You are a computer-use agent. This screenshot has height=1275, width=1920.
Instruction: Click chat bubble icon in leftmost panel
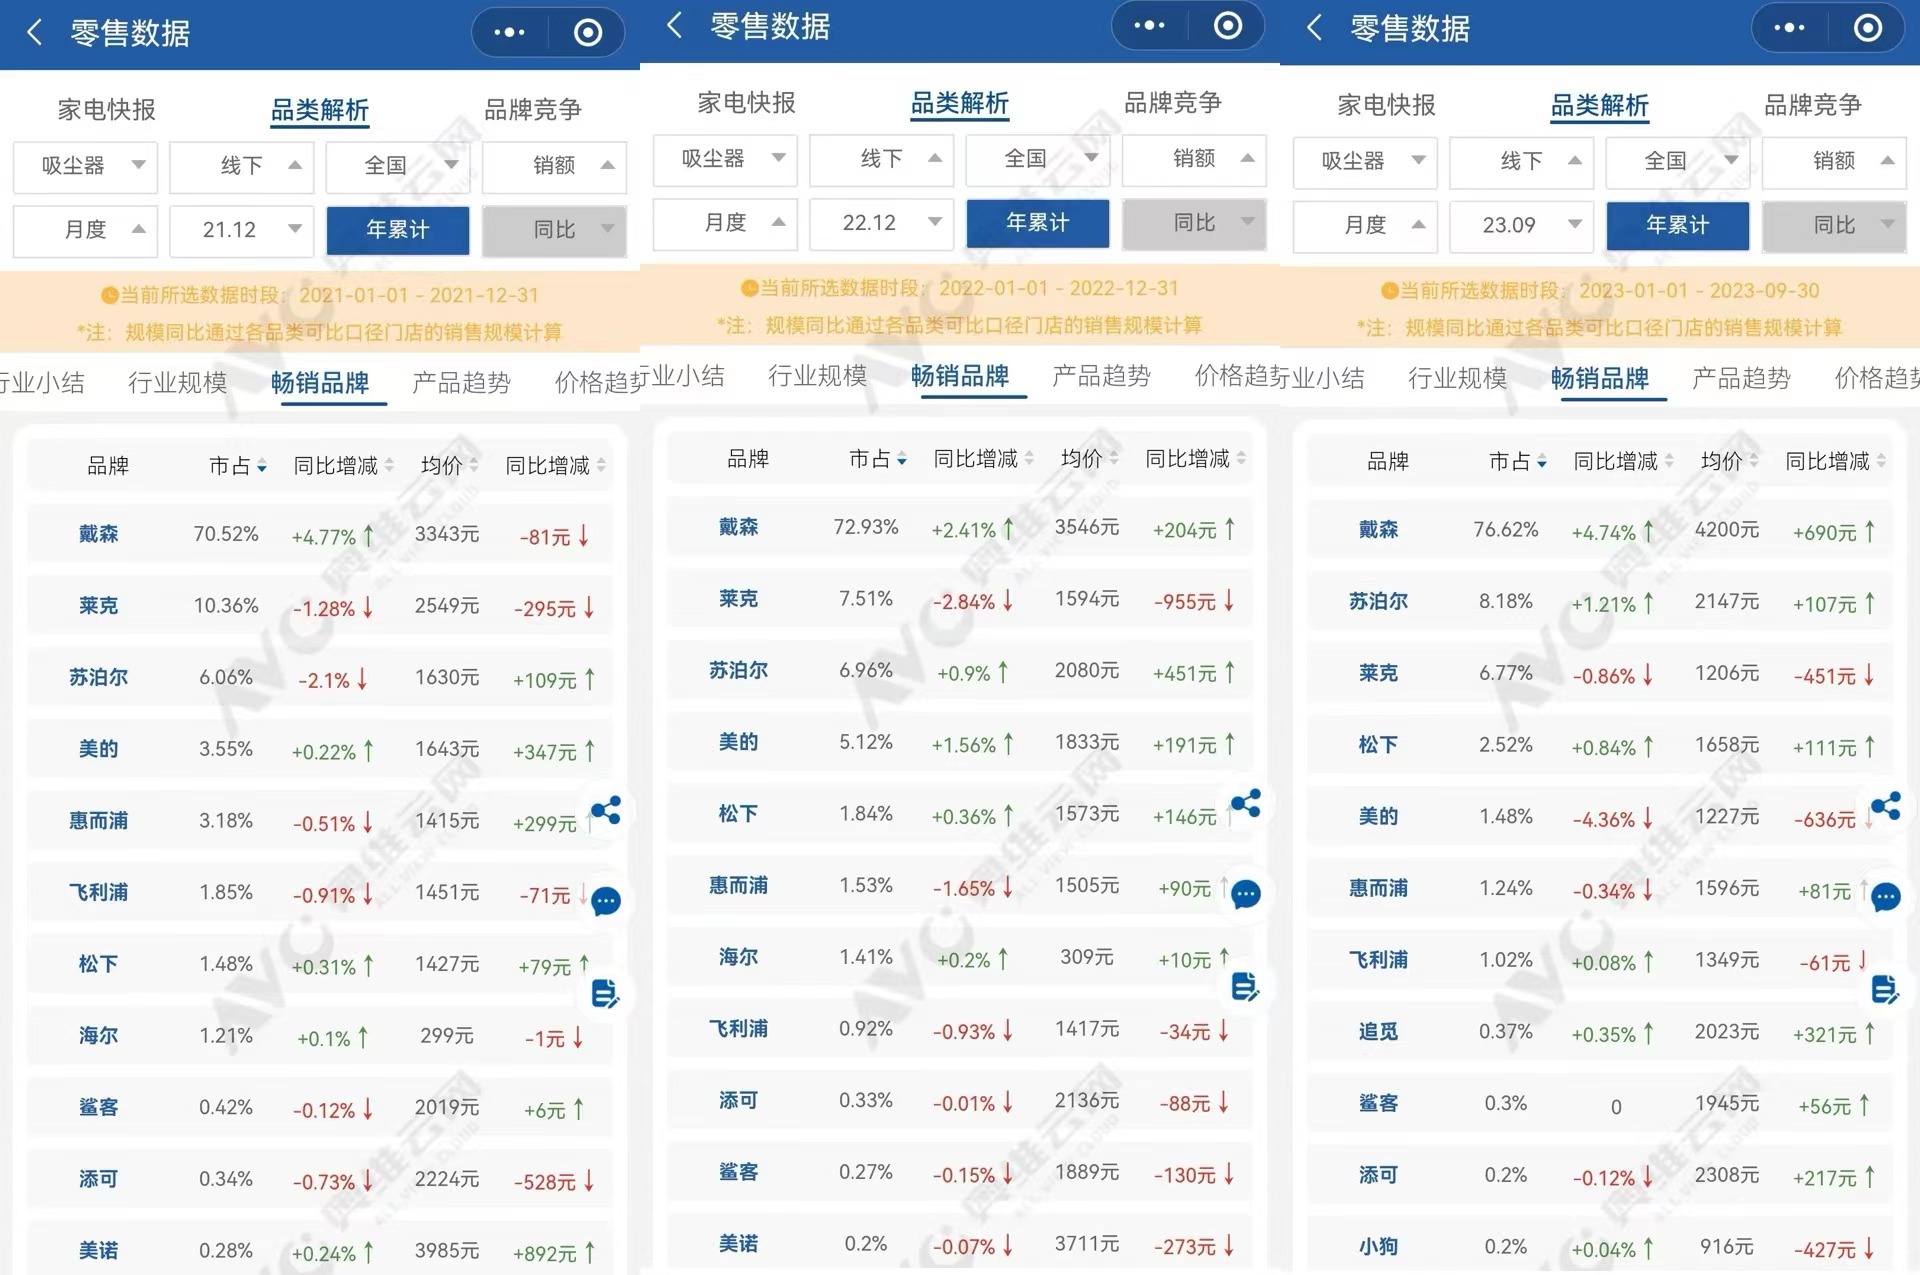(x=606, y=901)
